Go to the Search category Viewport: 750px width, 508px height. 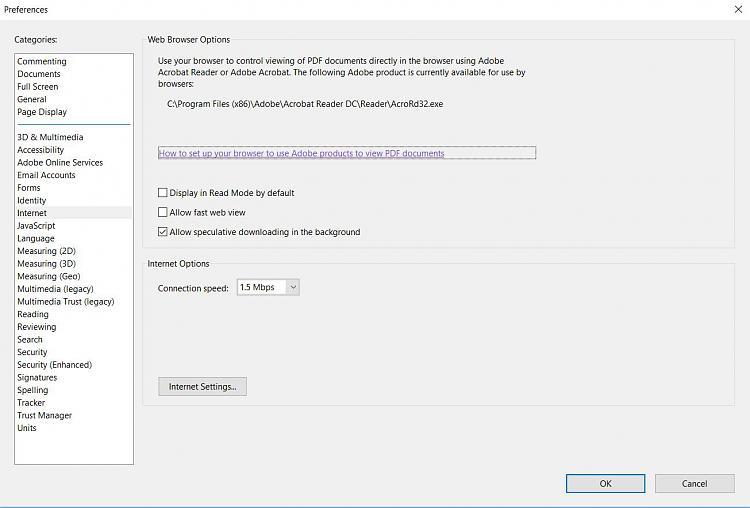point(30,340)
